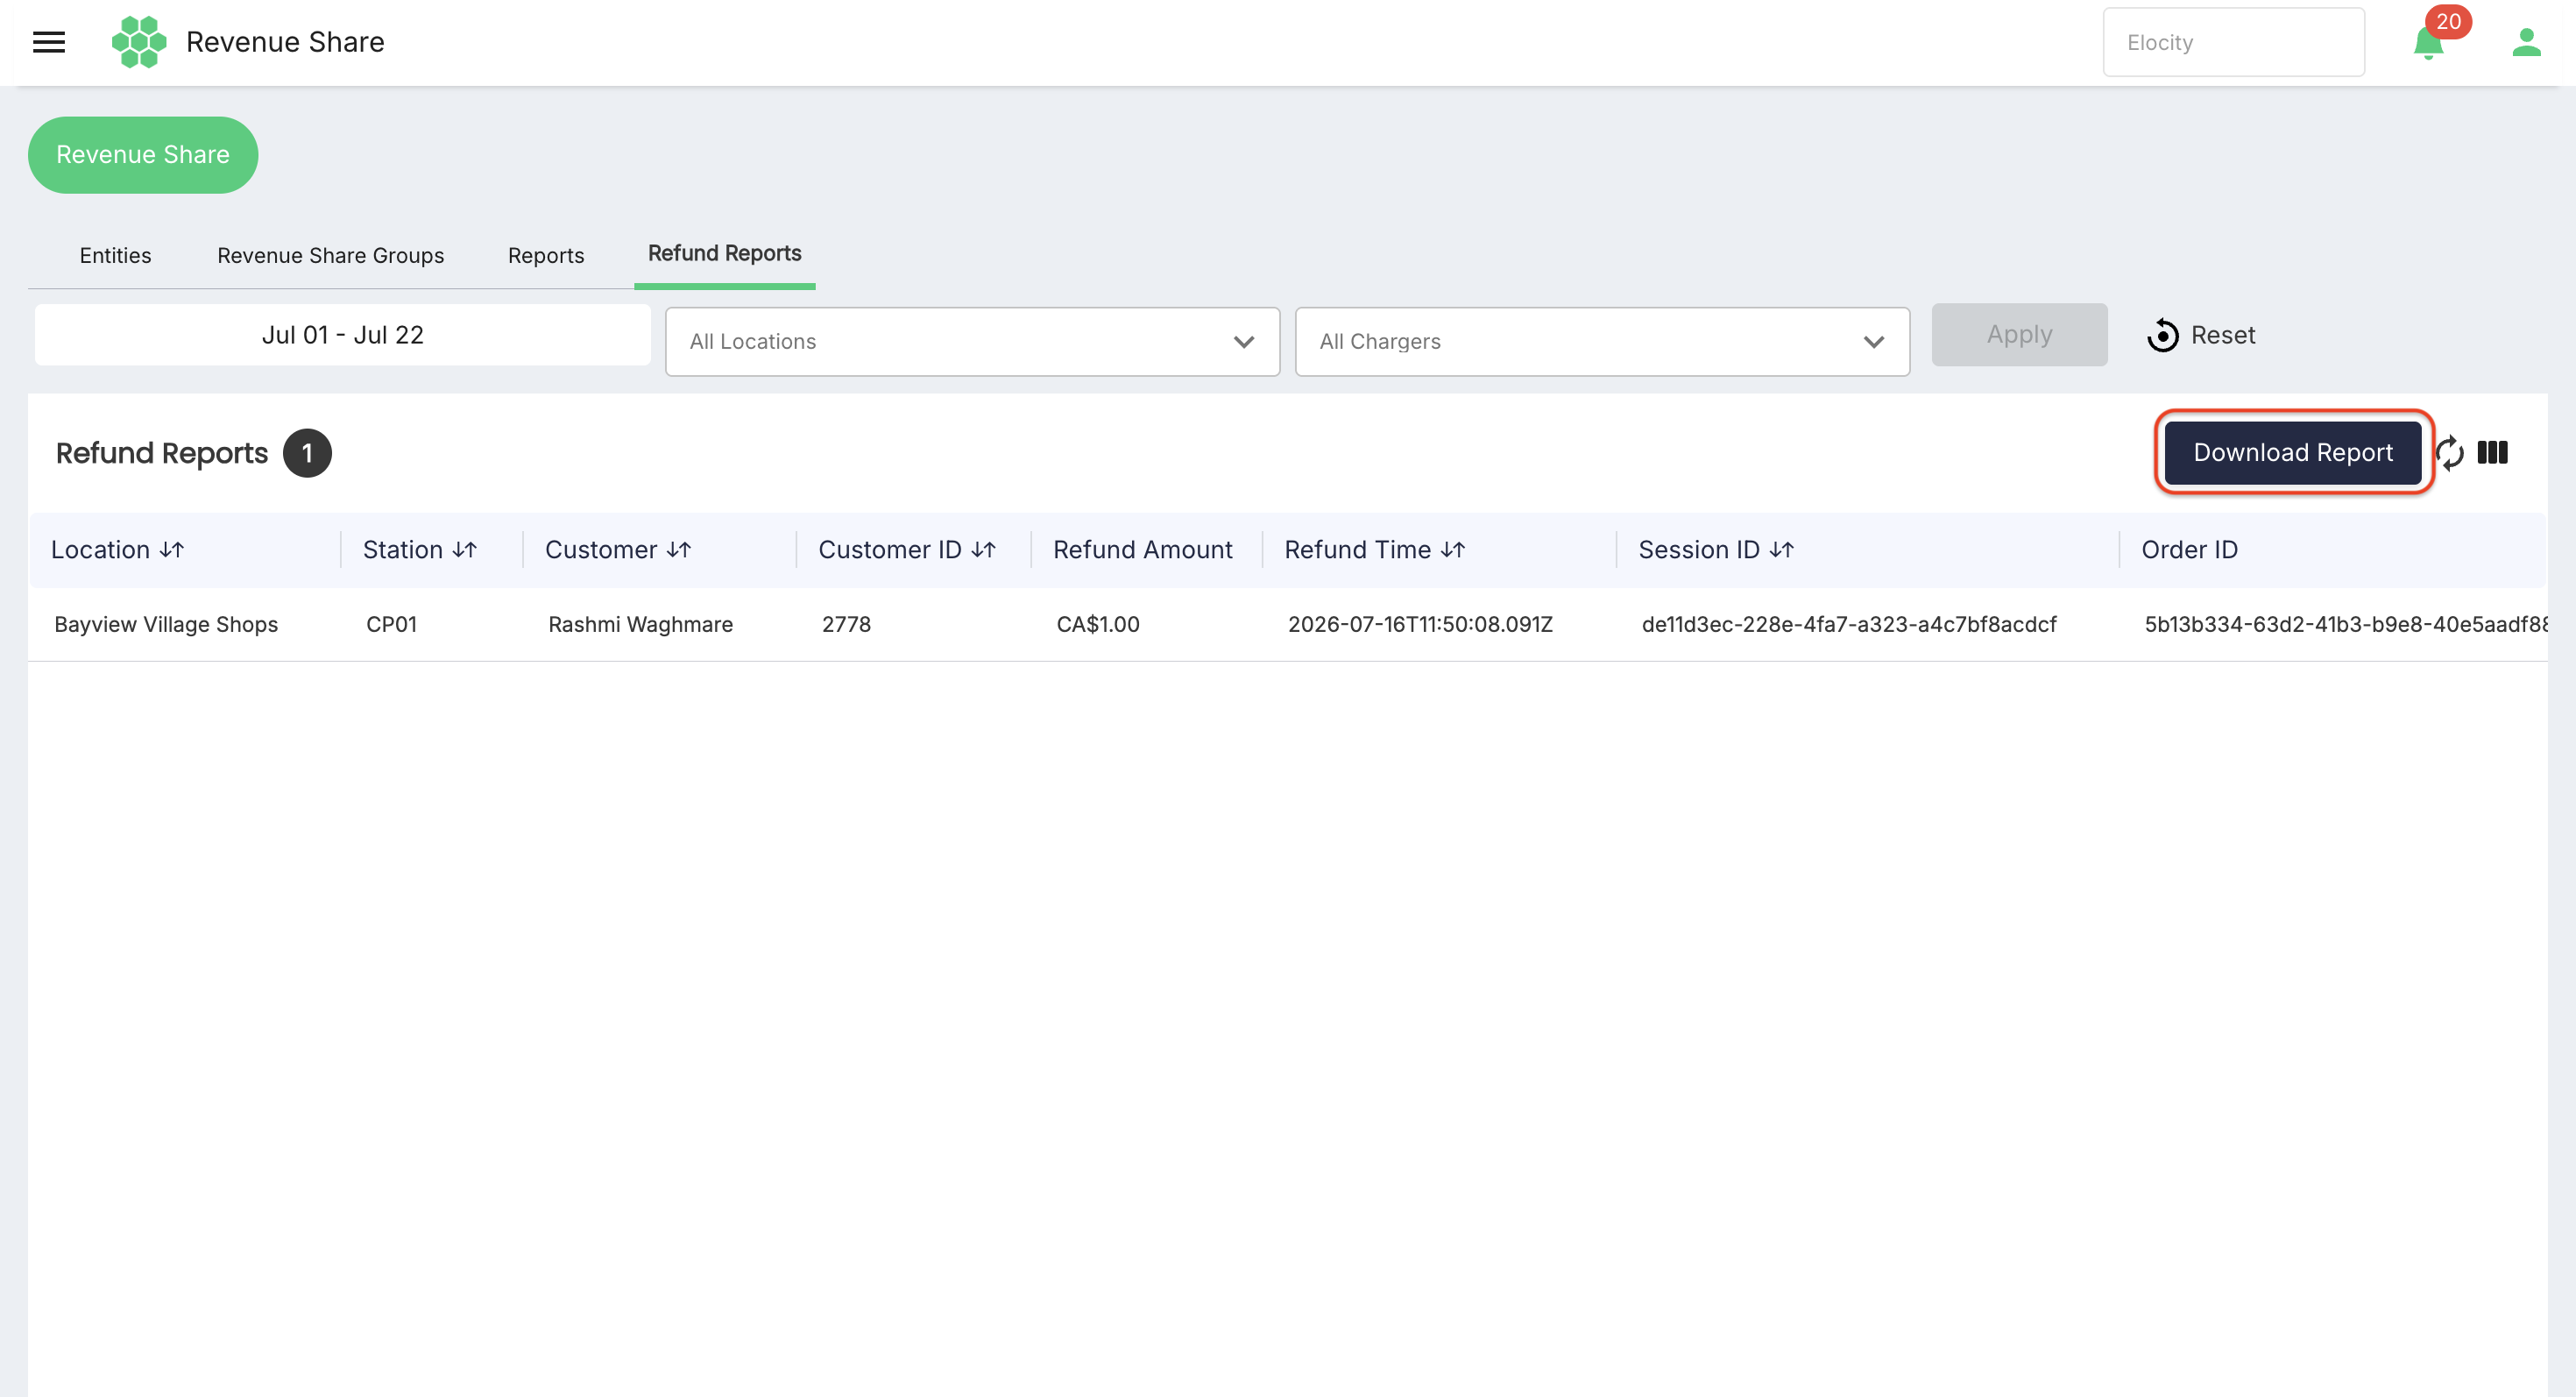Sort by Location column arrows

172,550
